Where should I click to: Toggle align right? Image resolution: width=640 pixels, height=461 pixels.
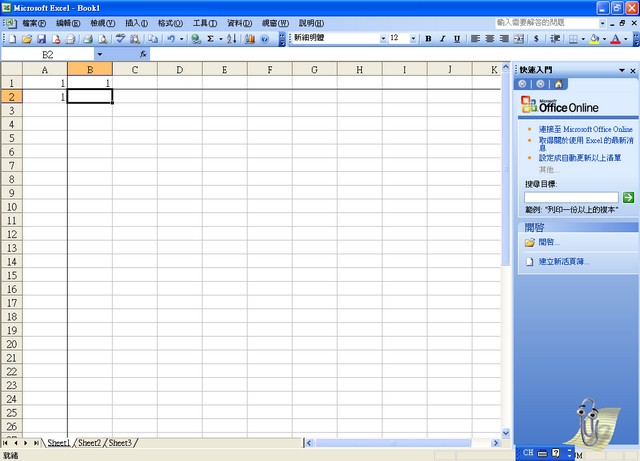click(504, 39)
